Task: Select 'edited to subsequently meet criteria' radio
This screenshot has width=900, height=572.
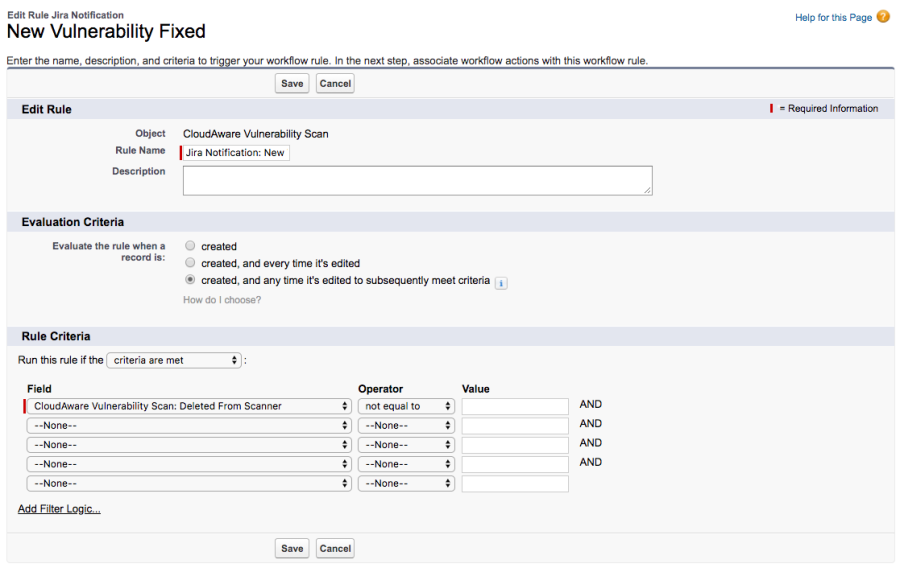Action: (190, 279)
